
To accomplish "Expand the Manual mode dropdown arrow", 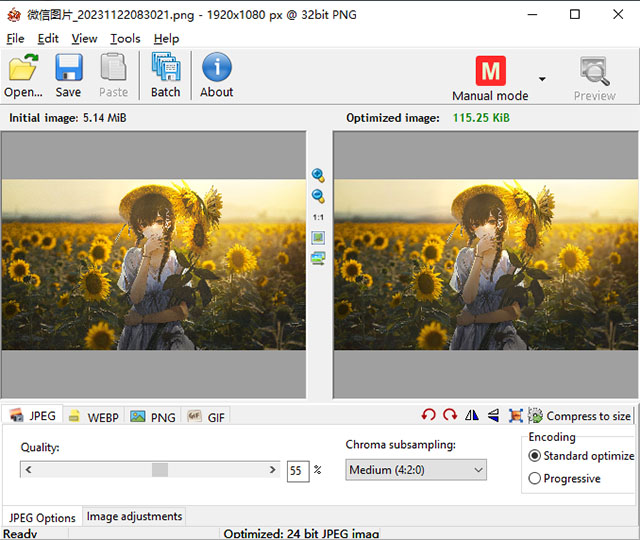I will click(x=542, y=79).
